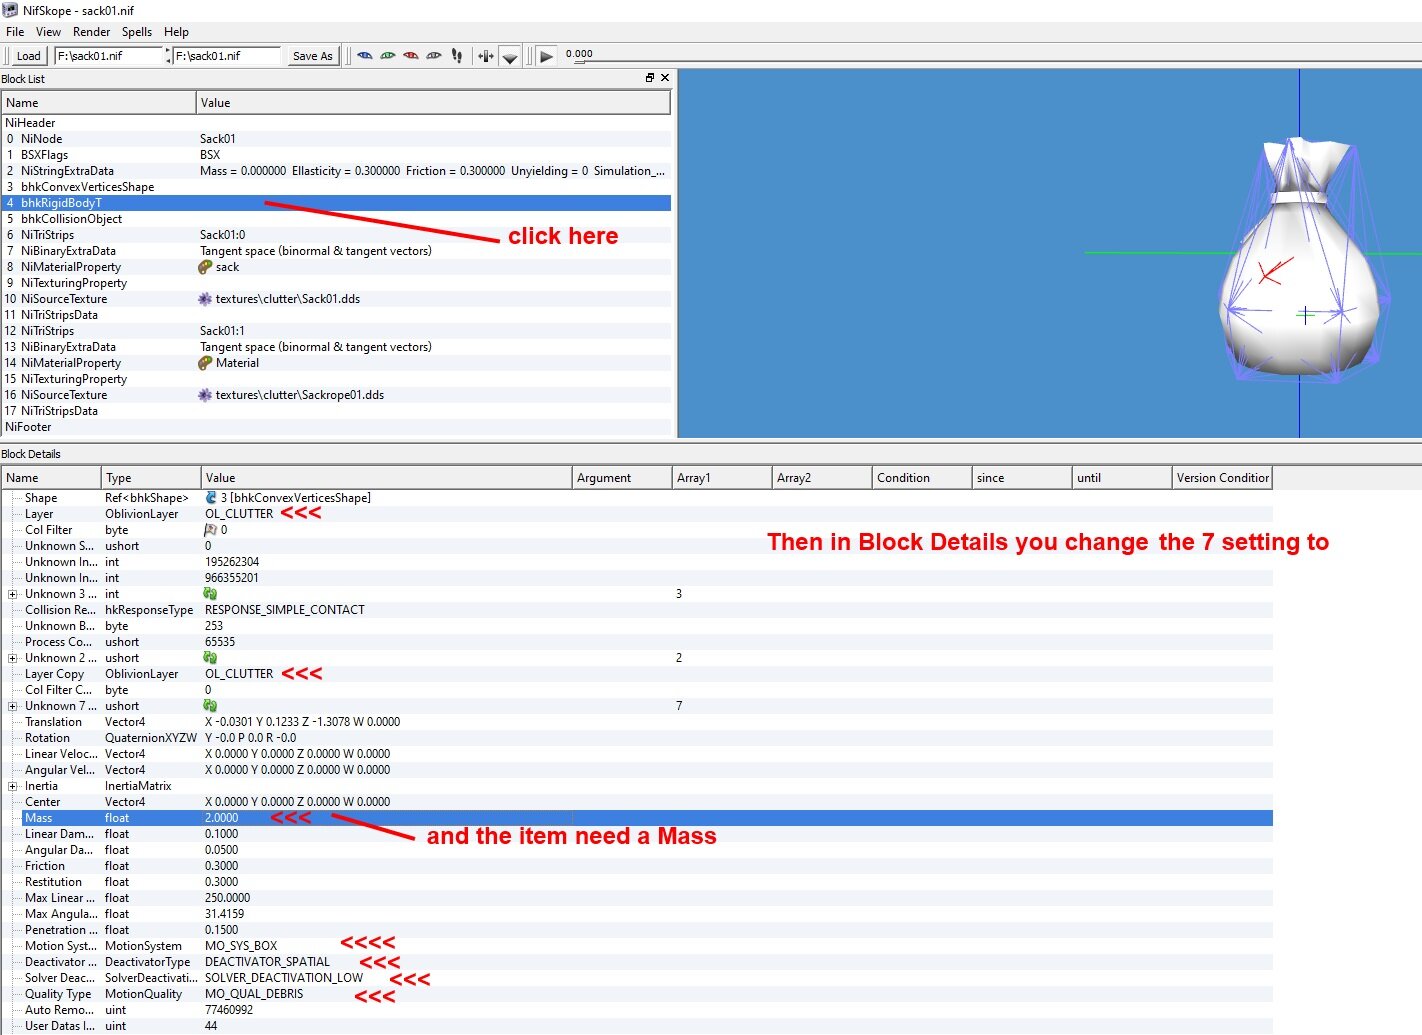Screen dimensions: 1422x1035
Task: Click the Max Linear value 250.0000
Action: 228,898
